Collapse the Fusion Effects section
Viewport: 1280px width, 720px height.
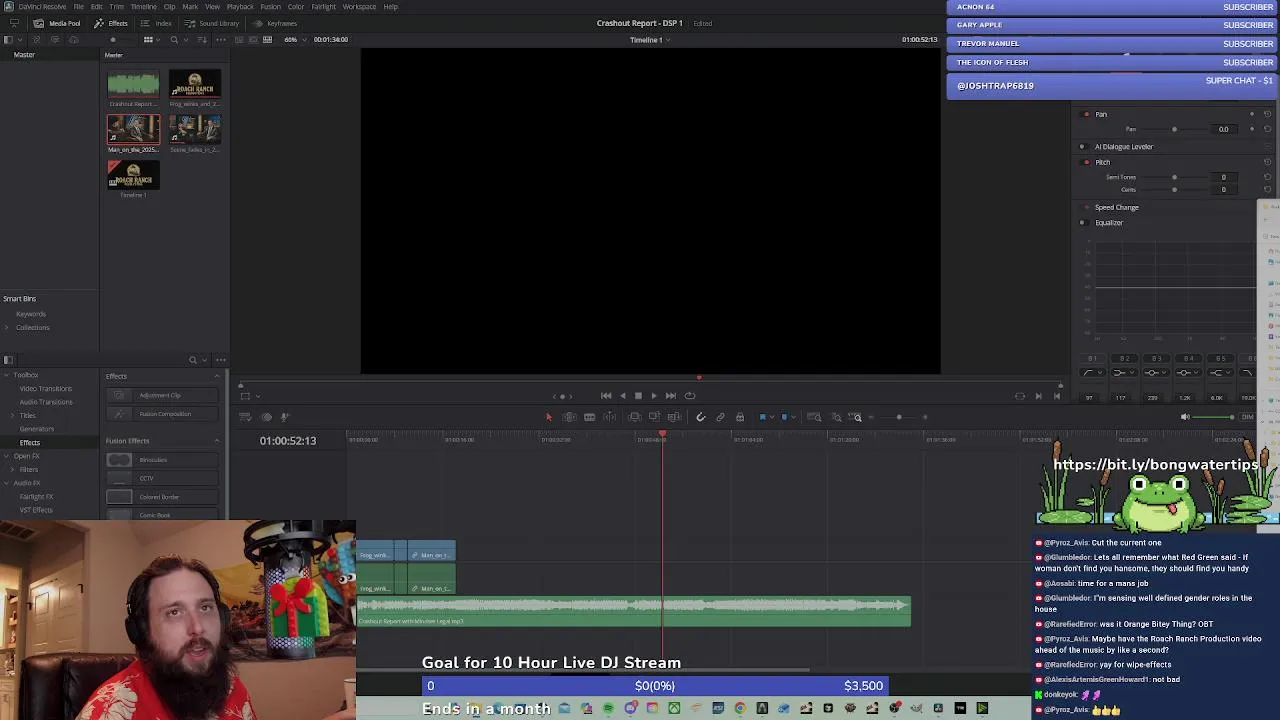(x=217, y=441)
